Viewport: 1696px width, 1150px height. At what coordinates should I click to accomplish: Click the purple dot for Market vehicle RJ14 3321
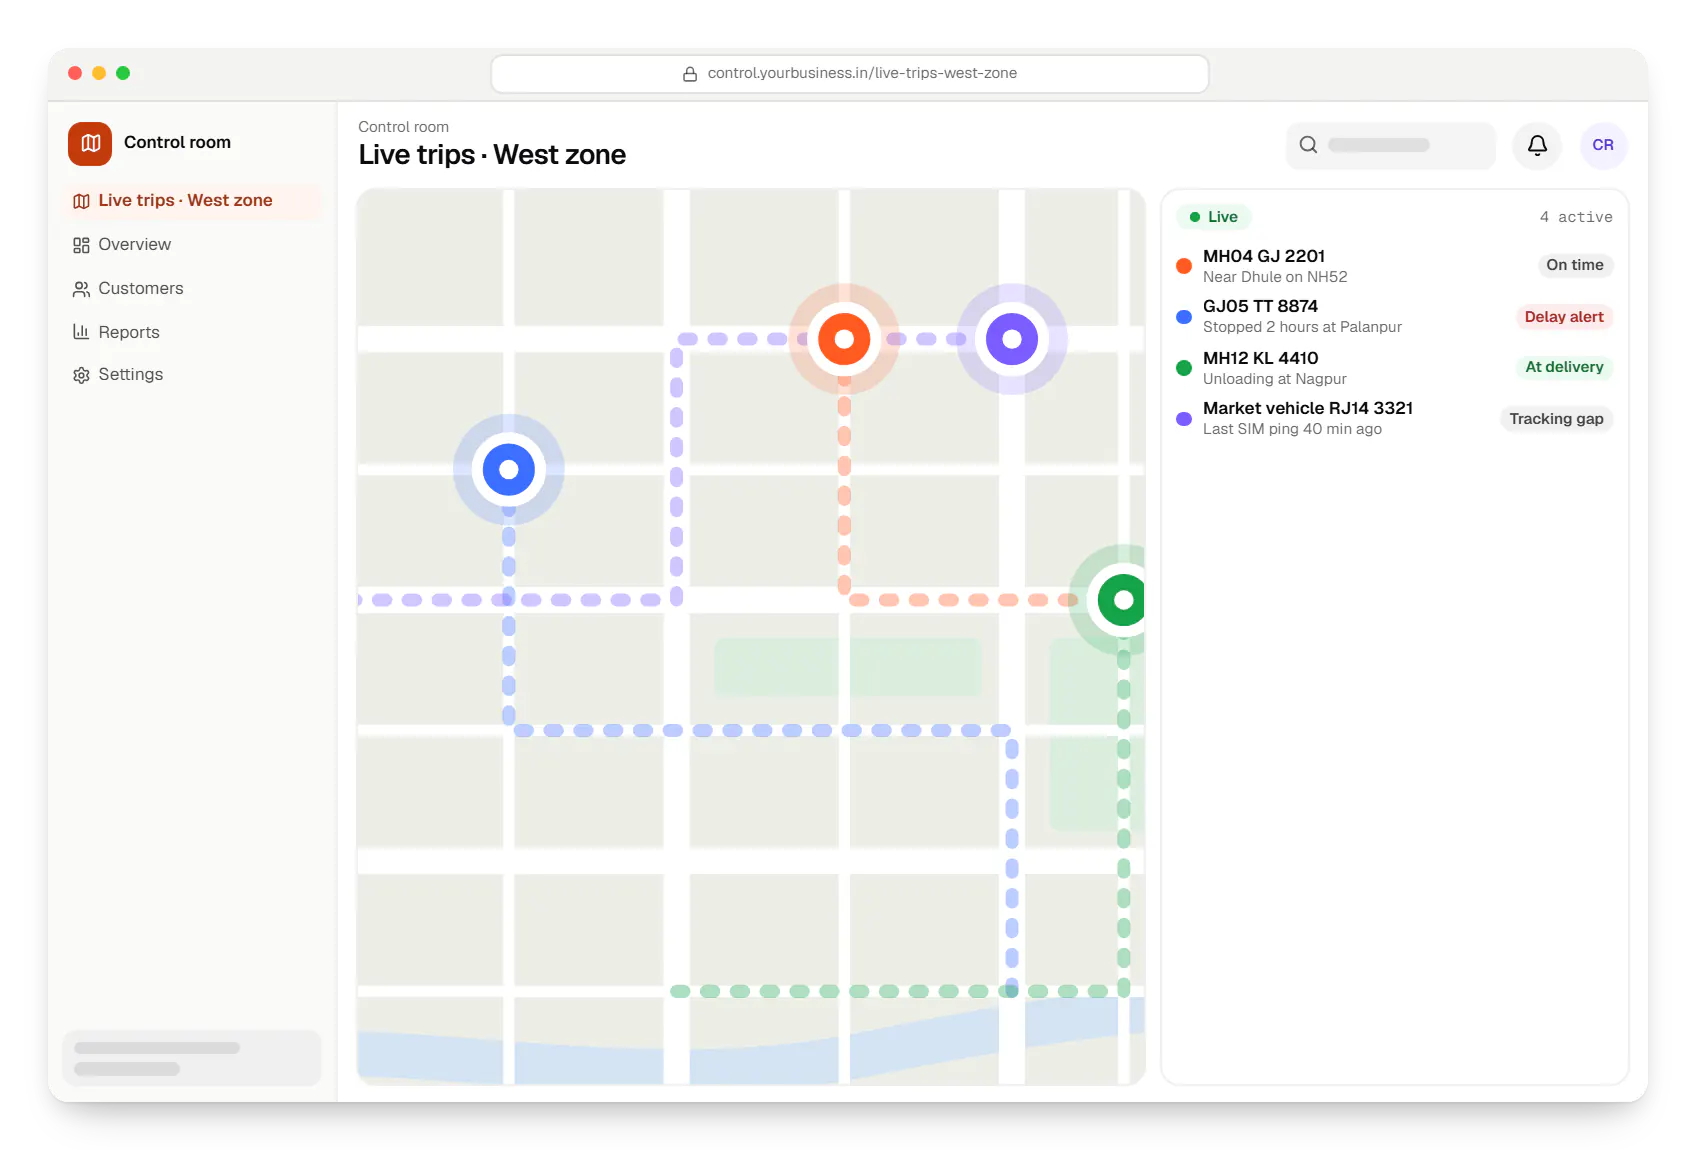click(1184, 419)
